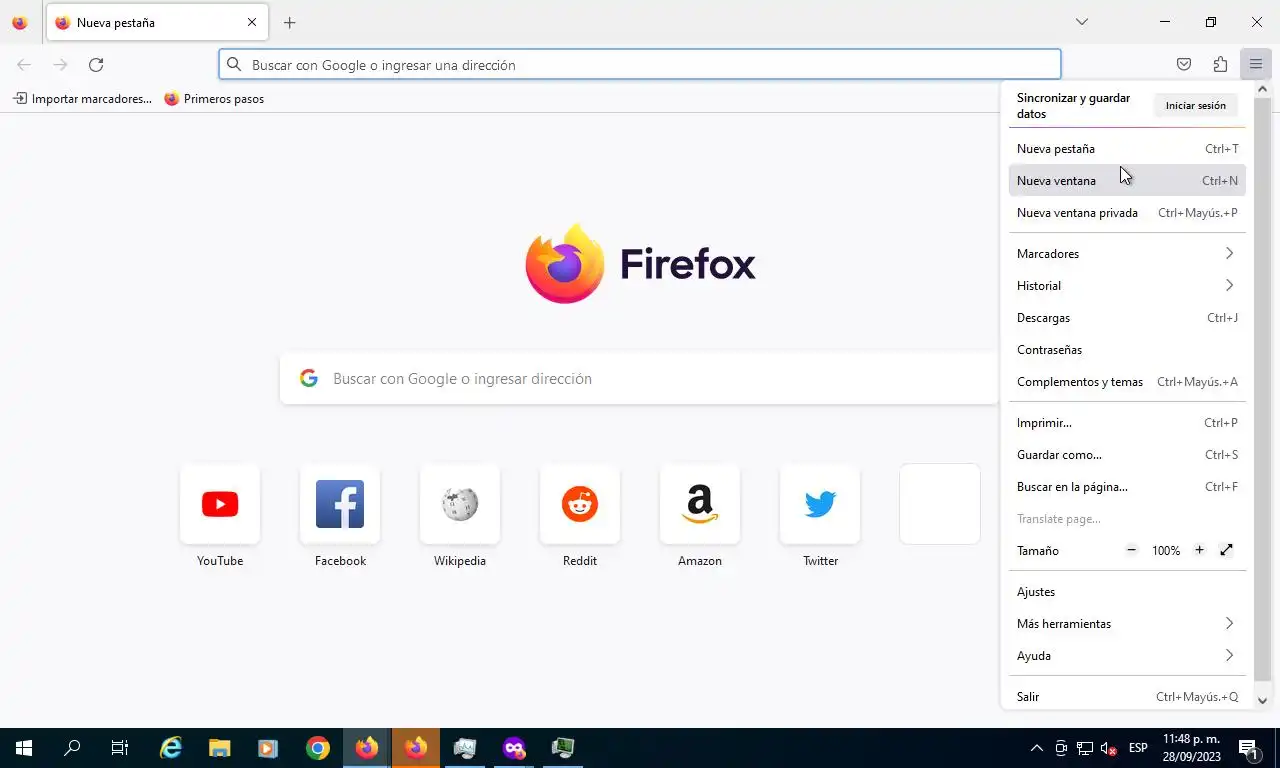Click Importar marcadores bookmark toolbar item
The width and height of the screenshot is (1280, 768).
pyautogui.click(x=82, y=99)
